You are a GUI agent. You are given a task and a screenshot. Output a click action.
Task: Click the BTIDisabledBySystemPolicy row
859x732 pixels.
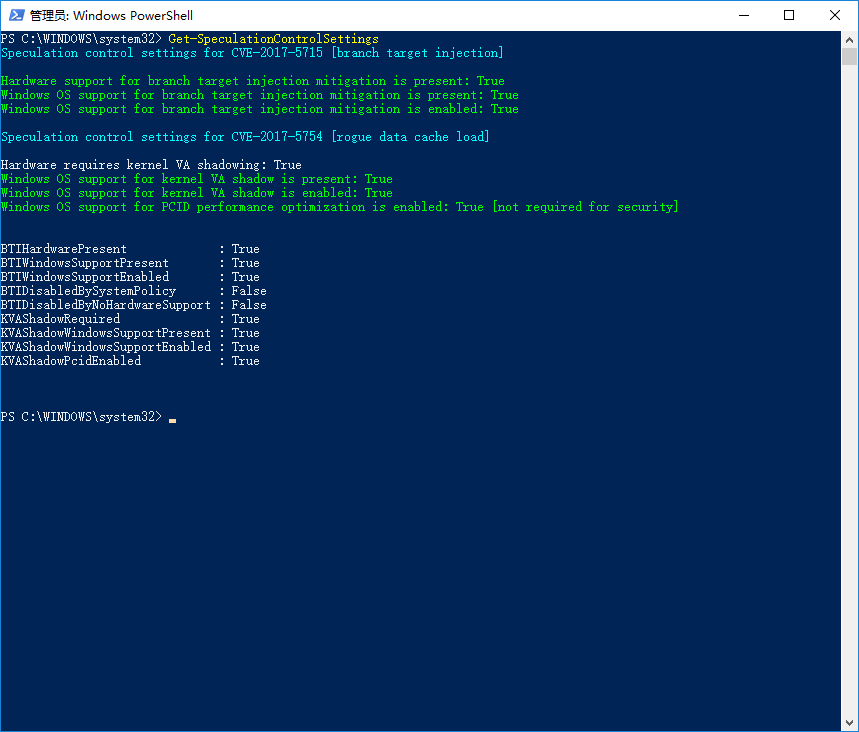[134, 291]
